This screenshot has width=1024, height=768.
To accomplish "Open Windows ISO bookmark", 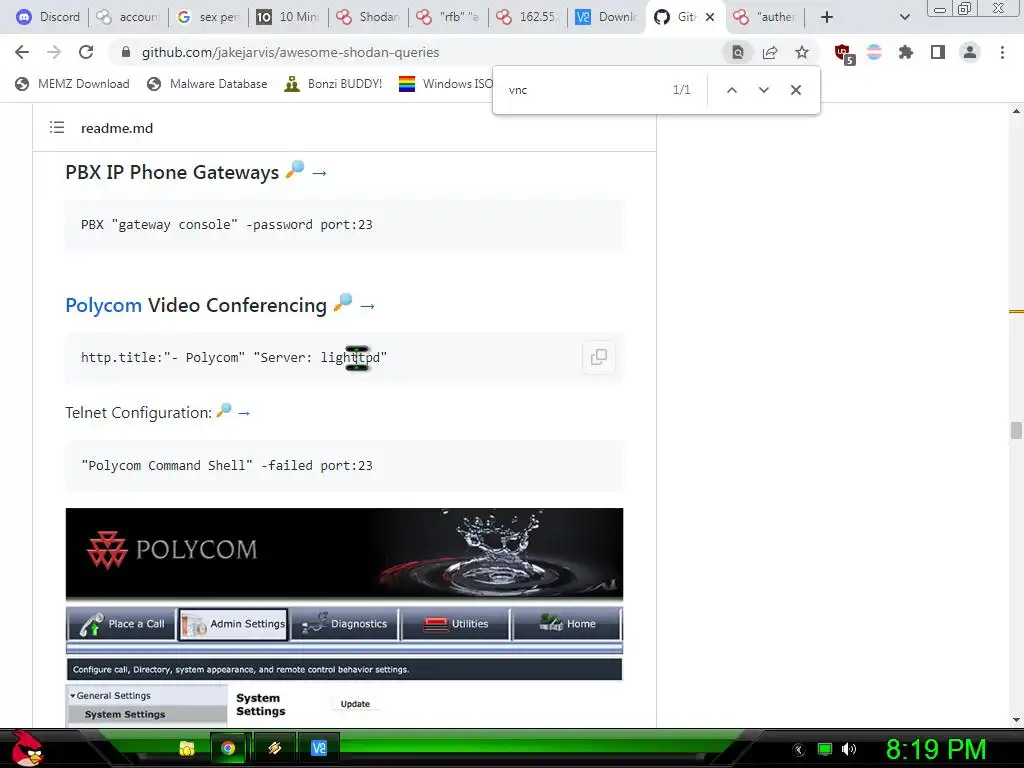I will [446, 84].
